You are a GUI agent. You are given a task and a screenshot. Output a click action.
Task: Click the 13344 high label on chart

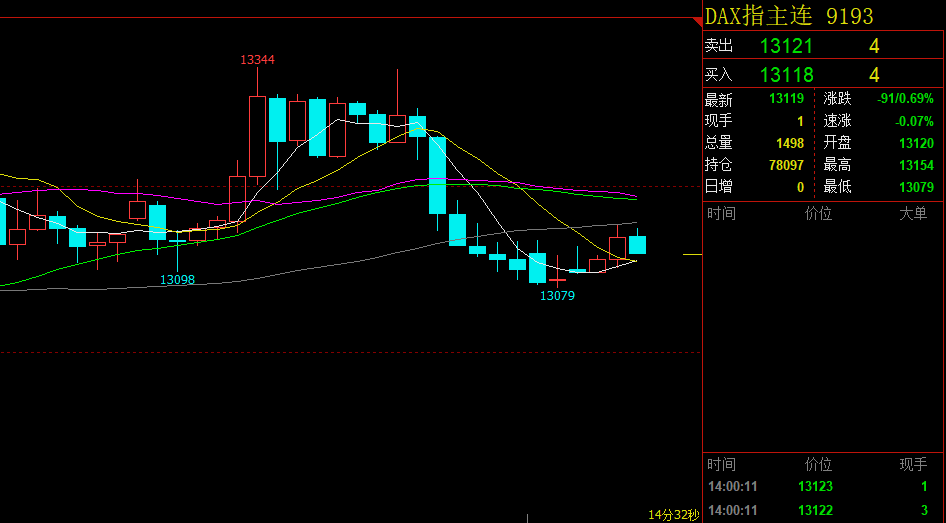click(x=257, y=60)
